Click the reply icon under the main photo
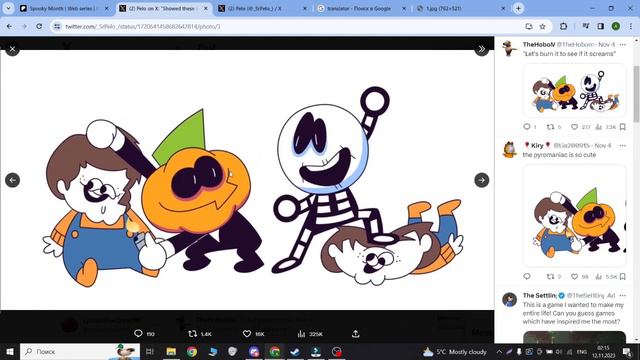The image size is (640, 360). (x=138, y=334)
